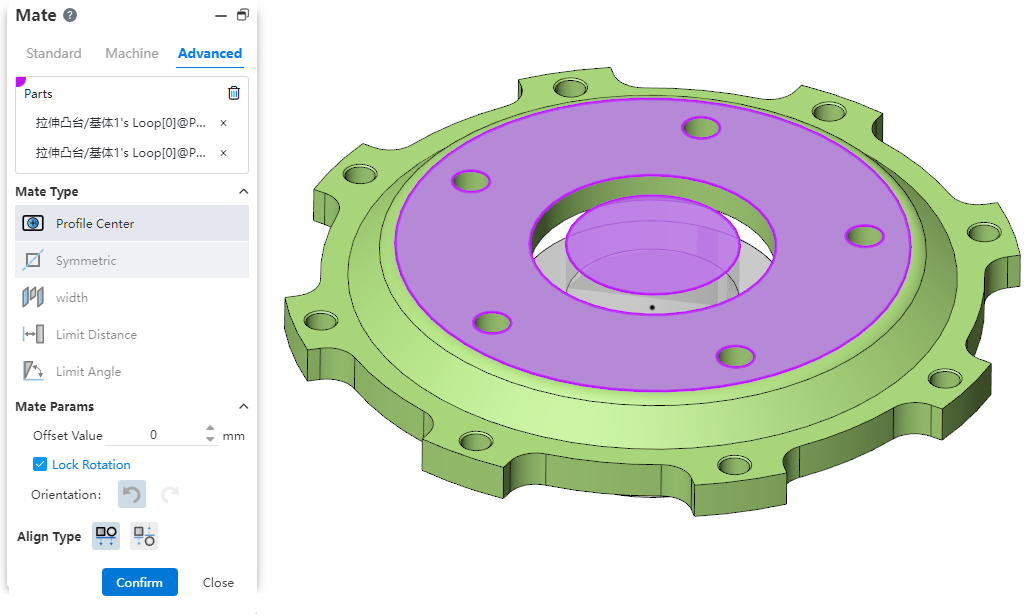
Task: Switch to the Machine tab
Action: coord(132,53)
